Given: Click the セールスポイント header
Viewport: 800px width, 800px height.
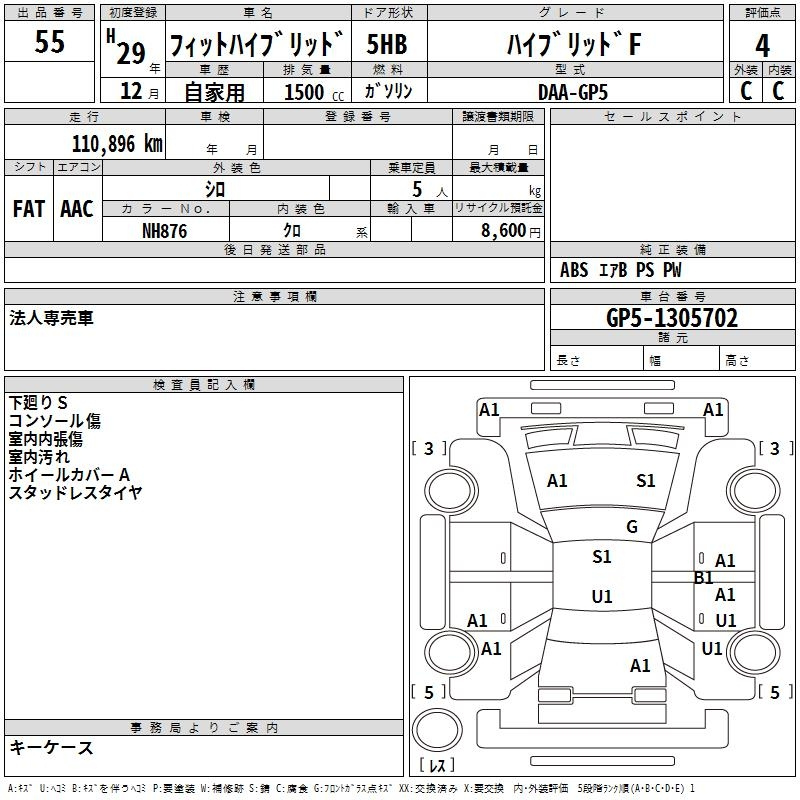Looking at the screenshot, I should (x=672, y=117).
